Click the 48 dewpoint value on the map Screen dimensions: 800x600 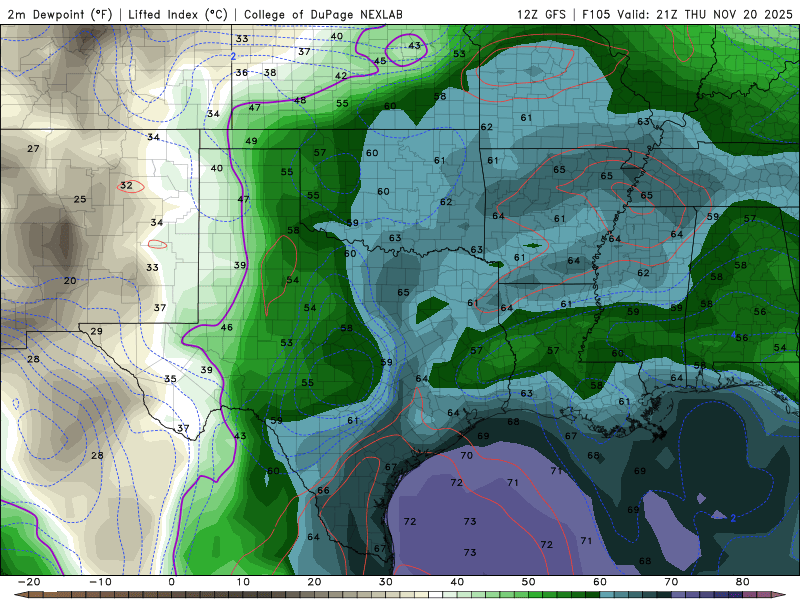(300, 100)
